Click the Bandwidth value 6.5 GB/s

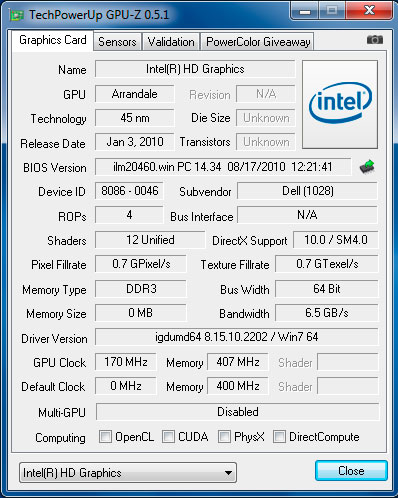(327, 313)
